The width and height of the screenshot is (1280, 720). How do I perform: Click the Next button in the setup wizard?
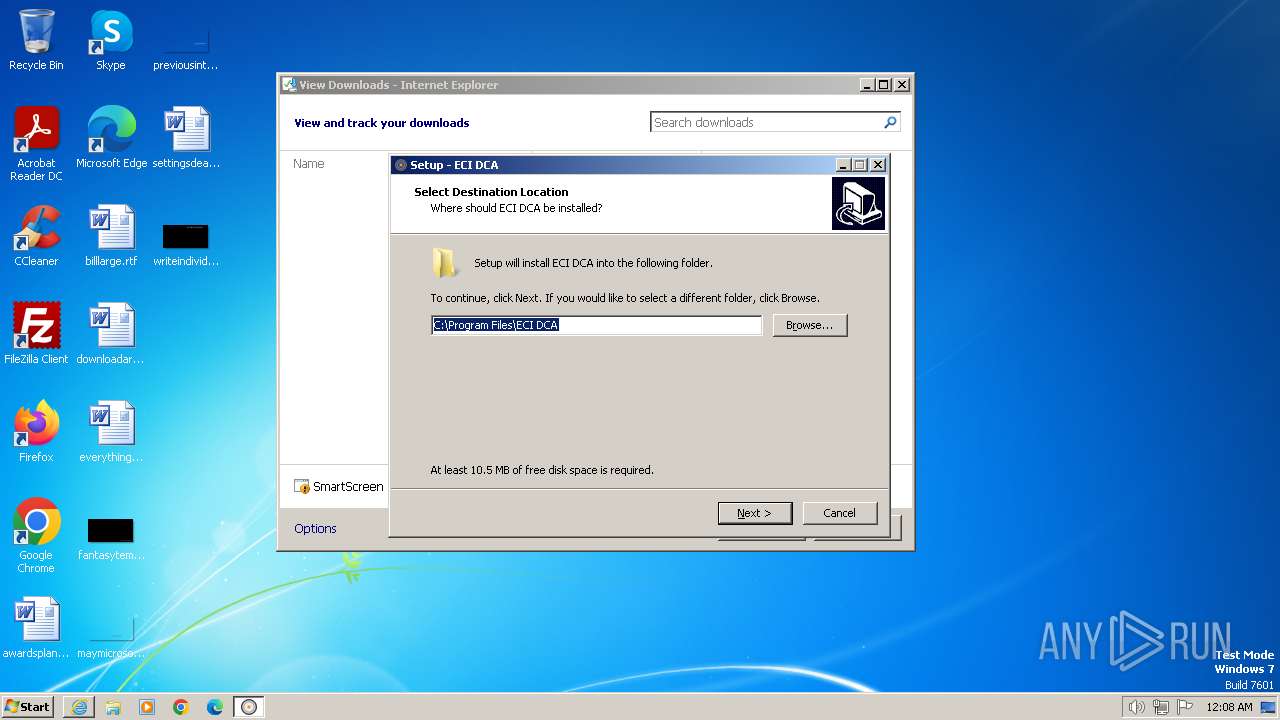(755, 513)
